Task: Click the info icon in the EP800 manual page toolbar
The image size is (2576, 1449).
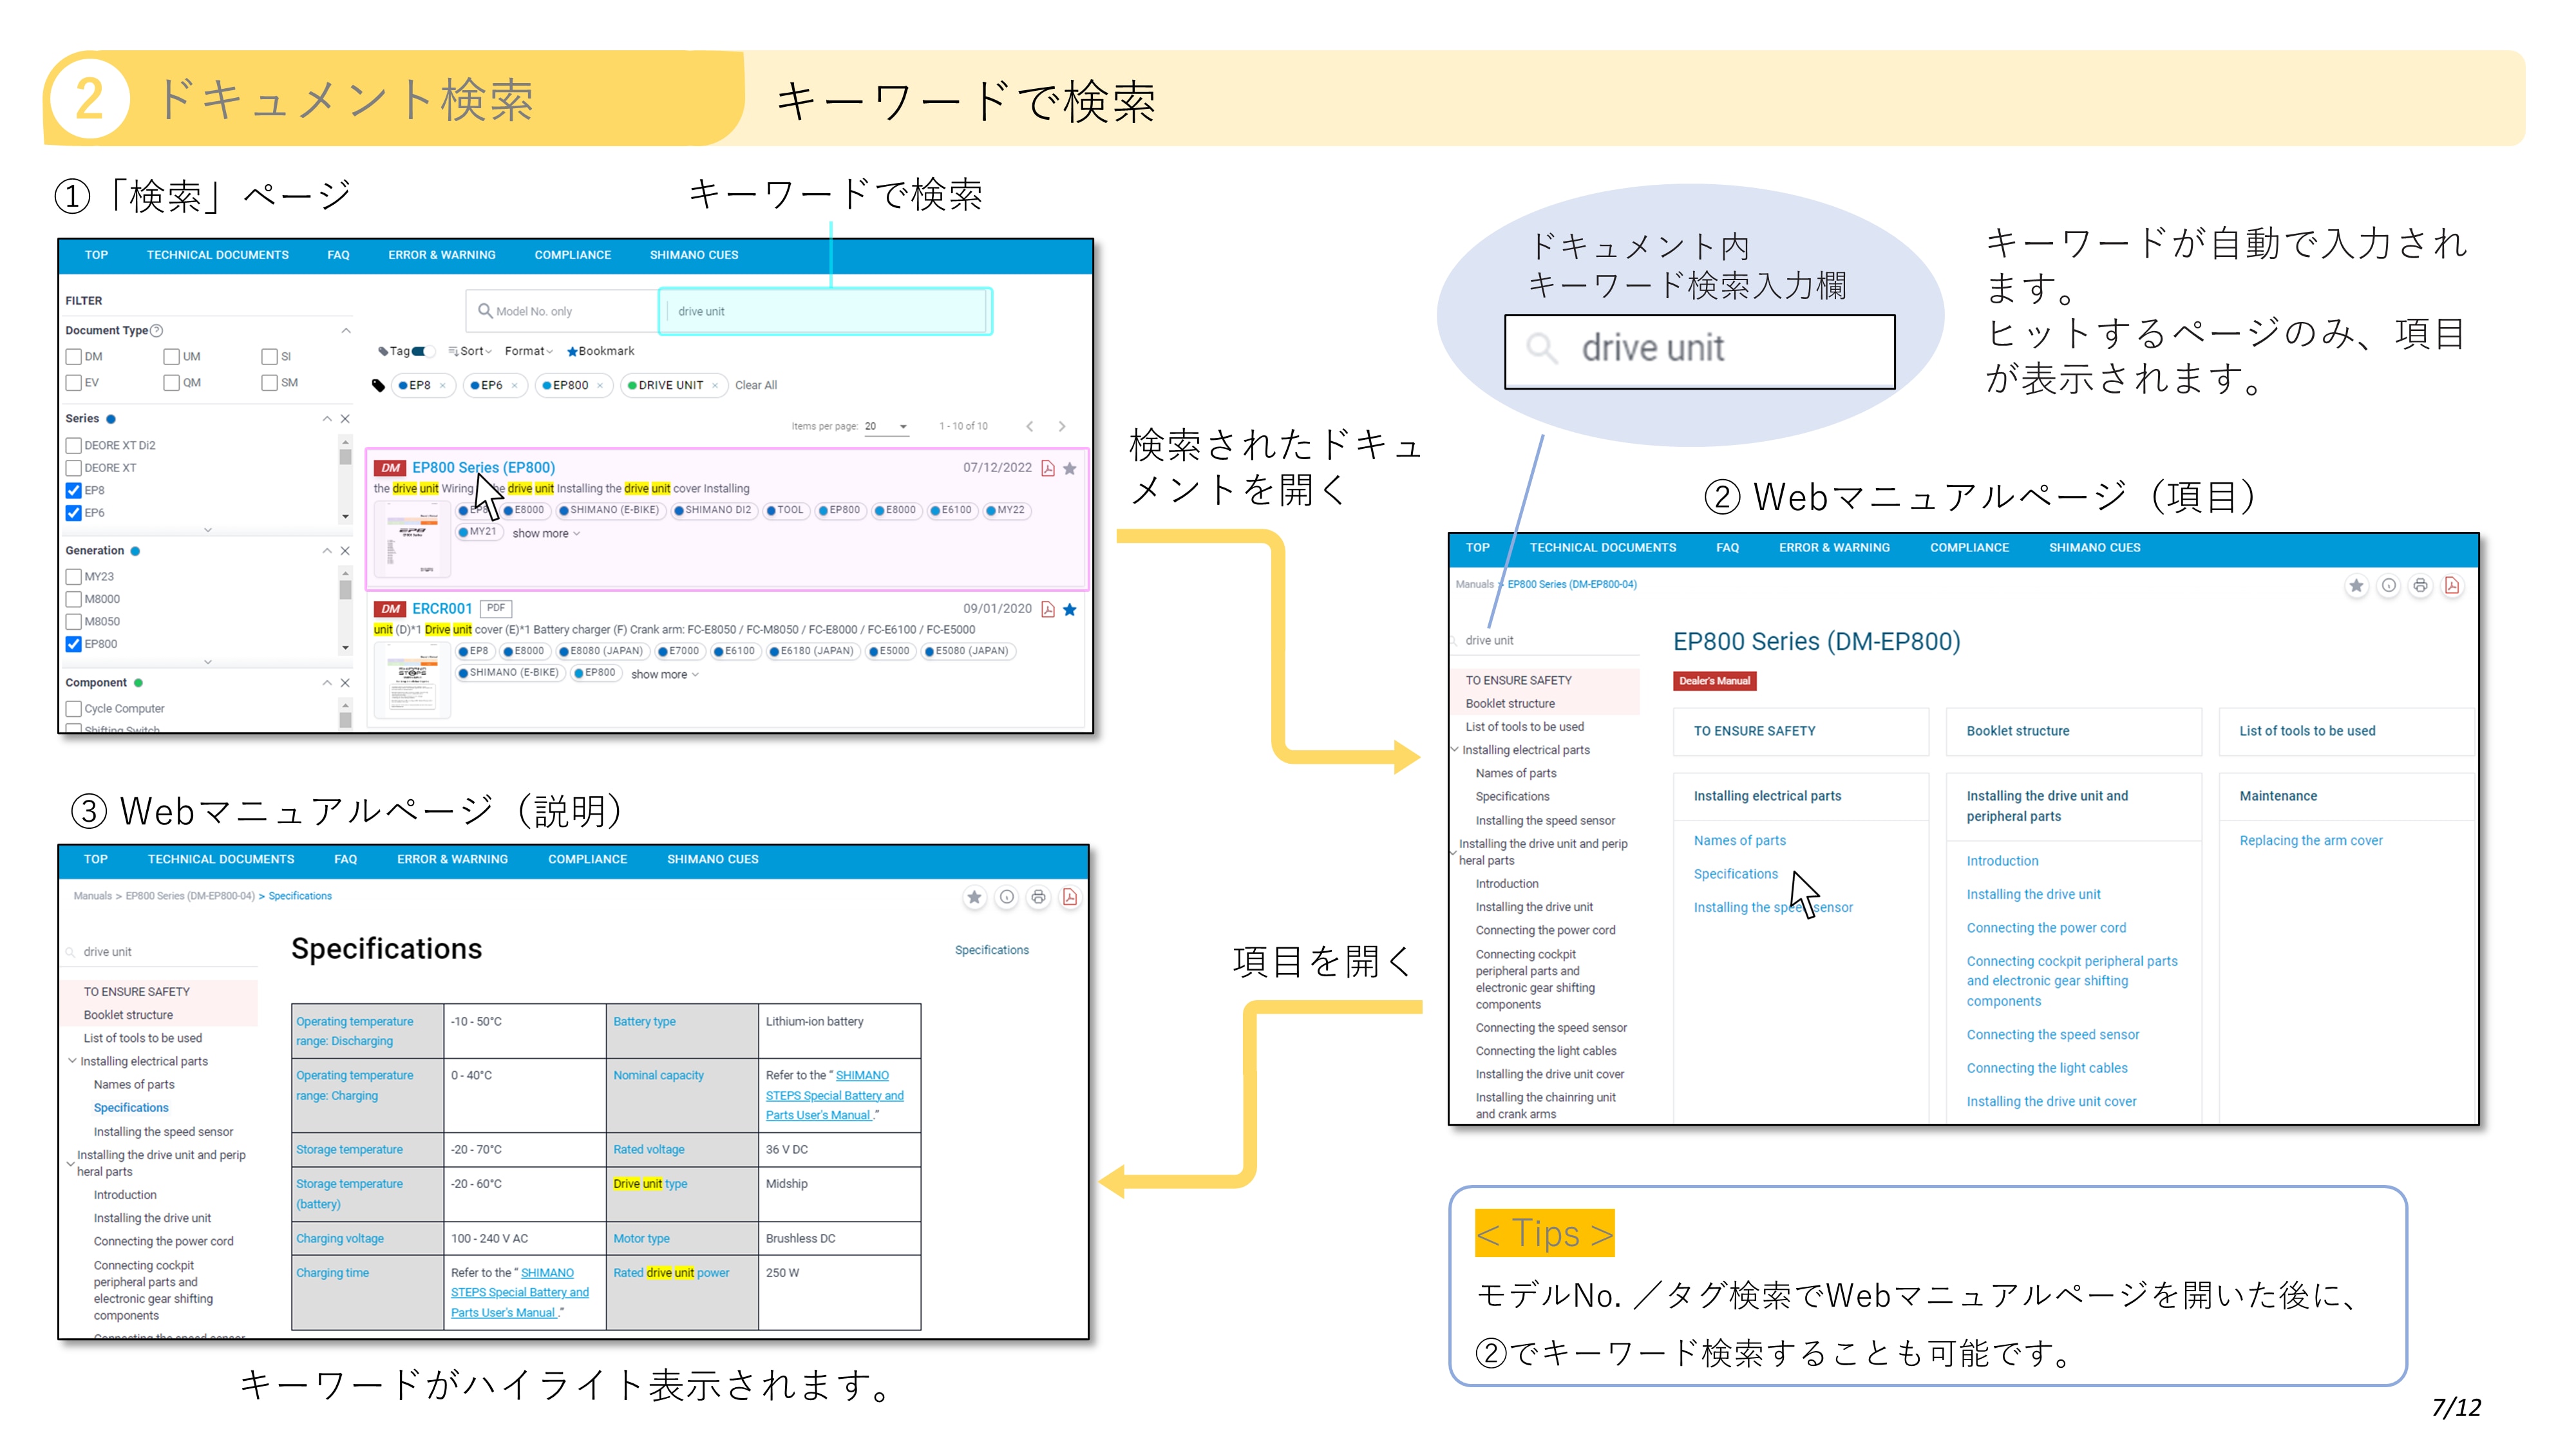Action: pyautogui.click(x=2389, y=586)
